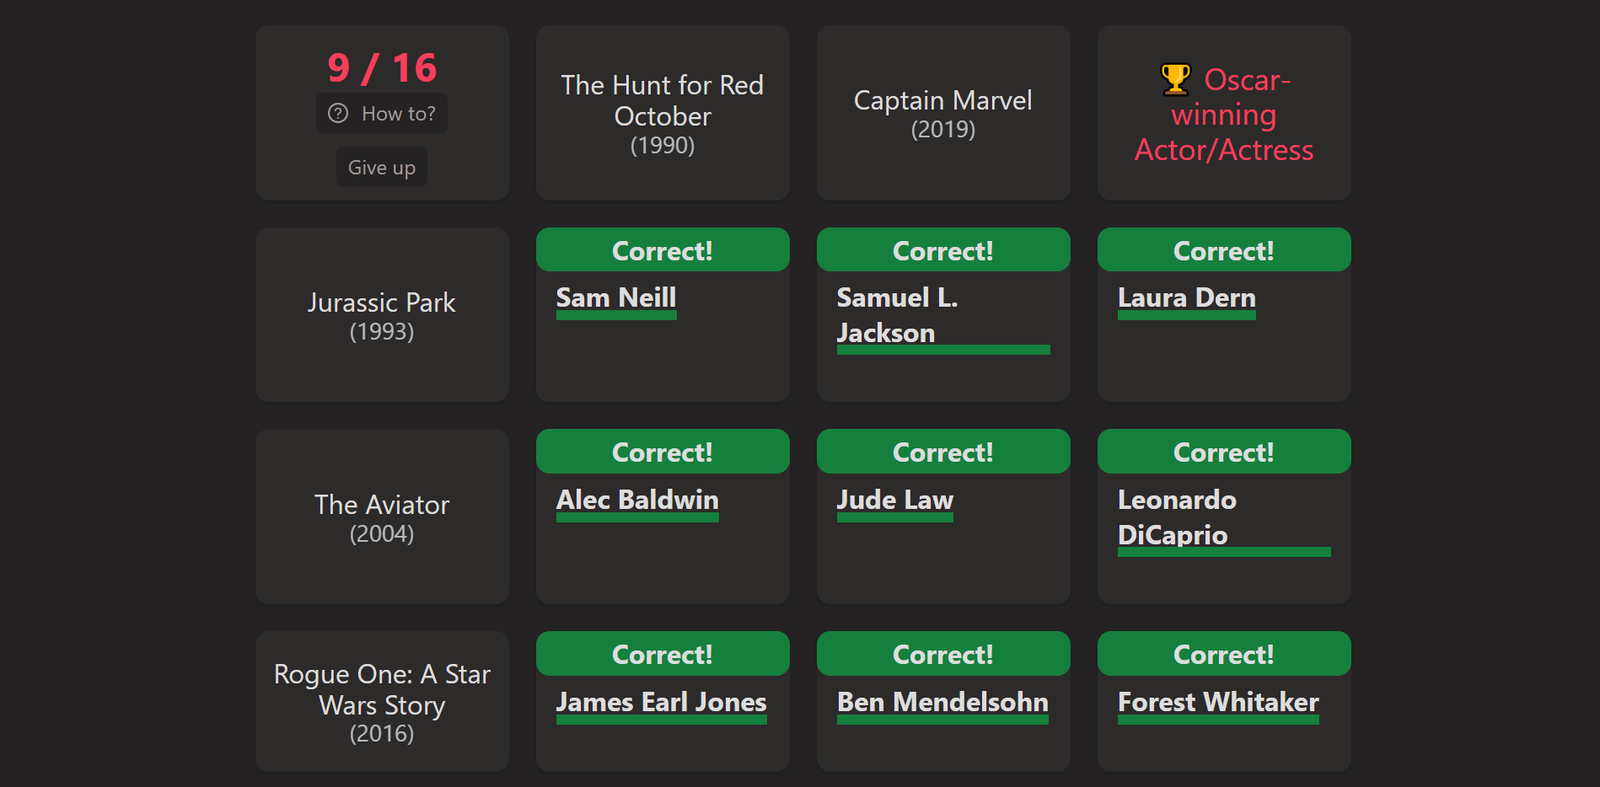Select the Laura Dern answer link
This screenshot has height=787, width=1600.
[x=1186, y=298]
